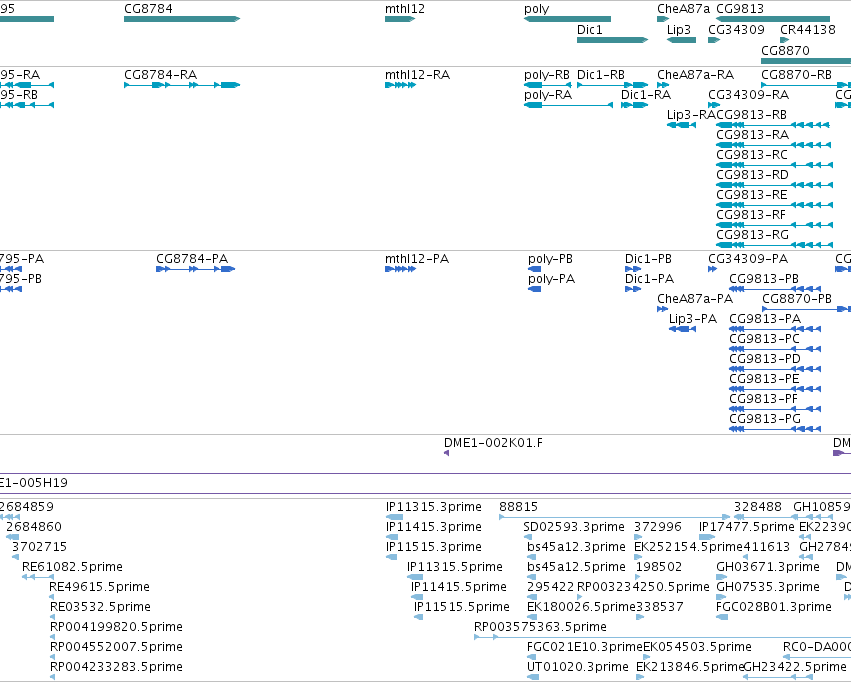
Task: Click the CG34309-RA transcript
Action: pos(714,105)
